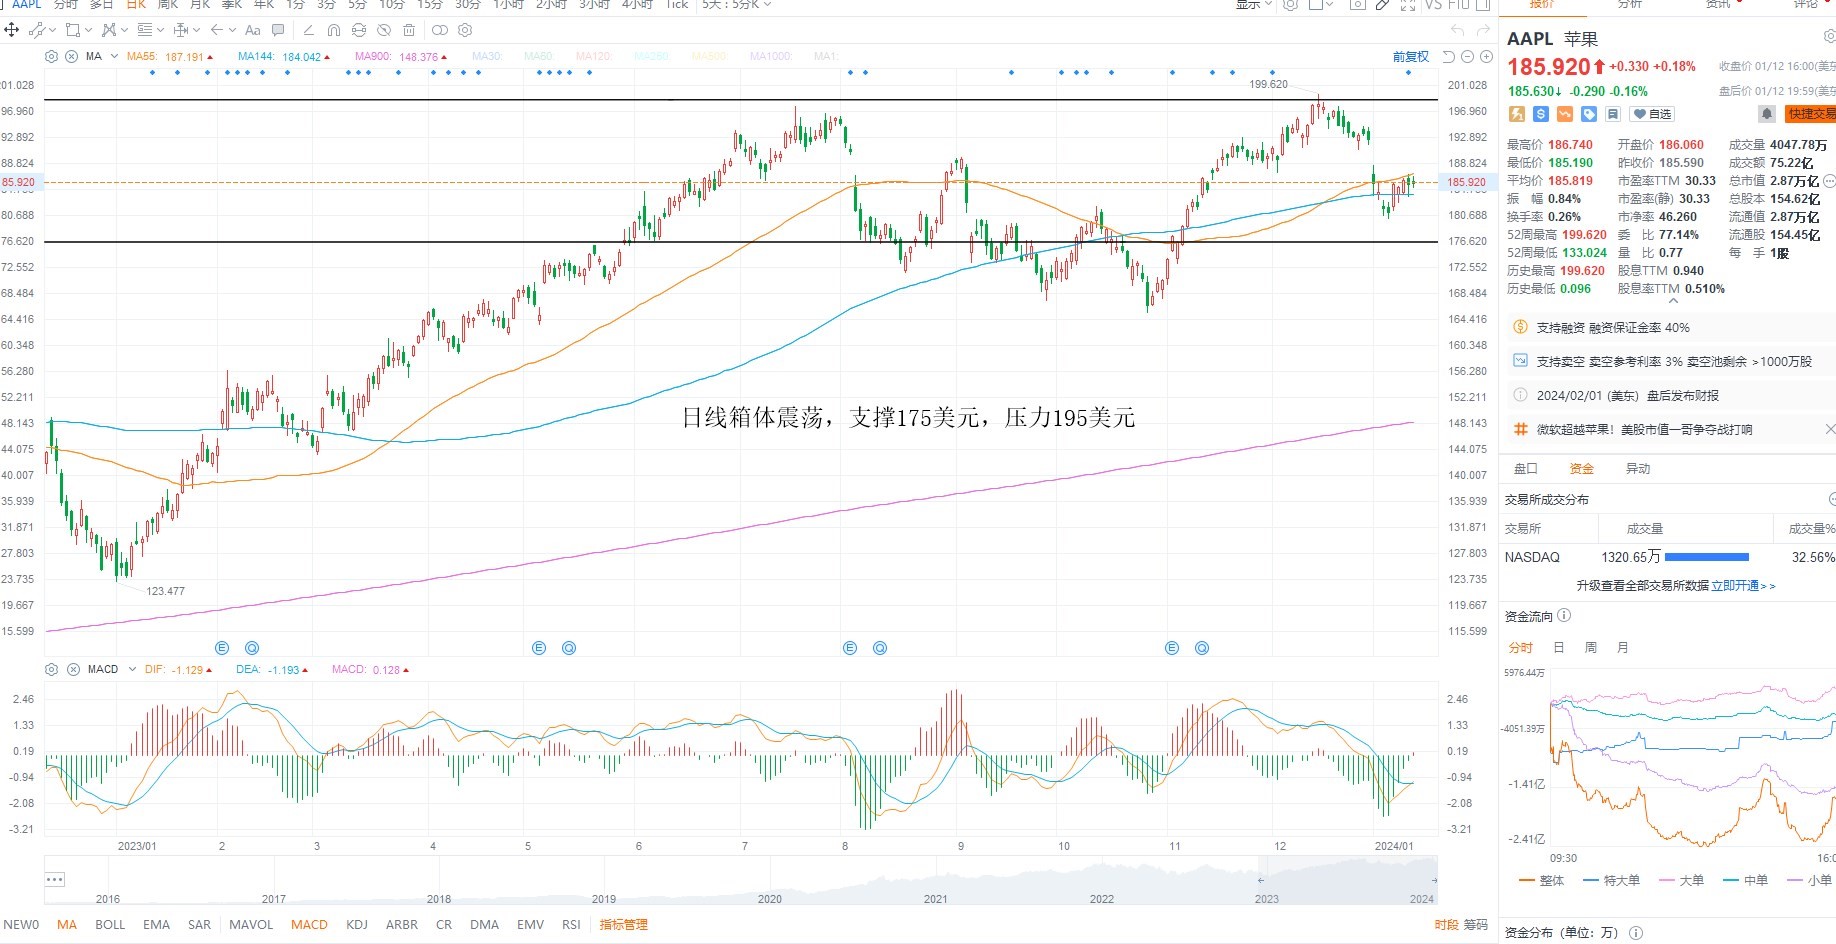1836x944 pixels.
Task: Open the fund flow info icon
Action: 1564,616
